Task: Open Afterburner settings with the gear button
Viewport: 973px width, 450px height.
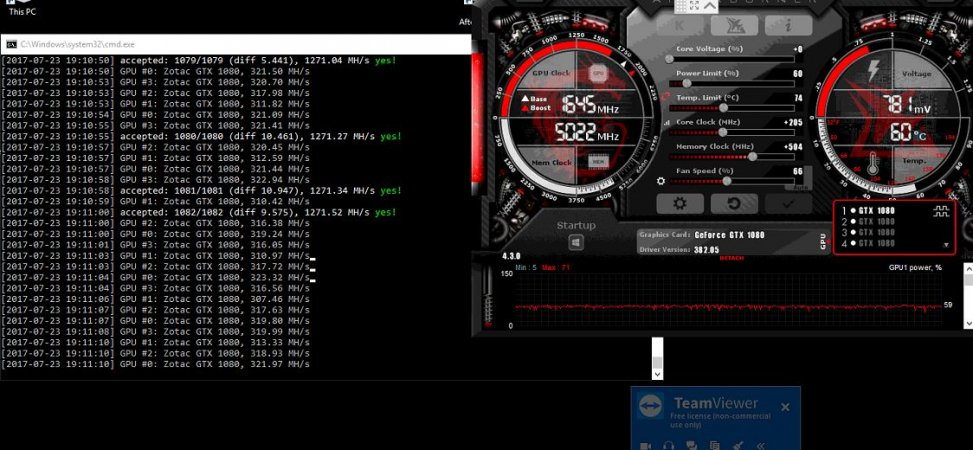Action: [x=680, y=204]
